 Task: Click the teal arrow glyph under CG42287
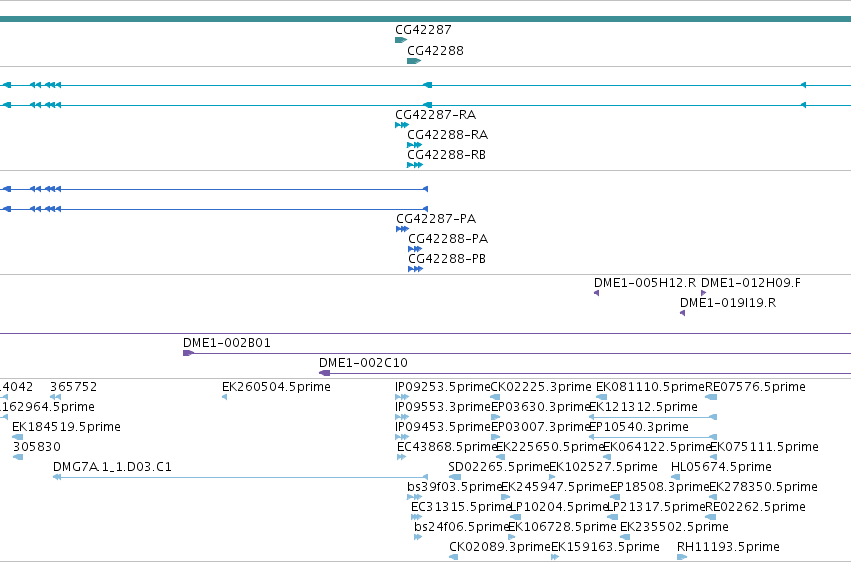click(401, 40)
